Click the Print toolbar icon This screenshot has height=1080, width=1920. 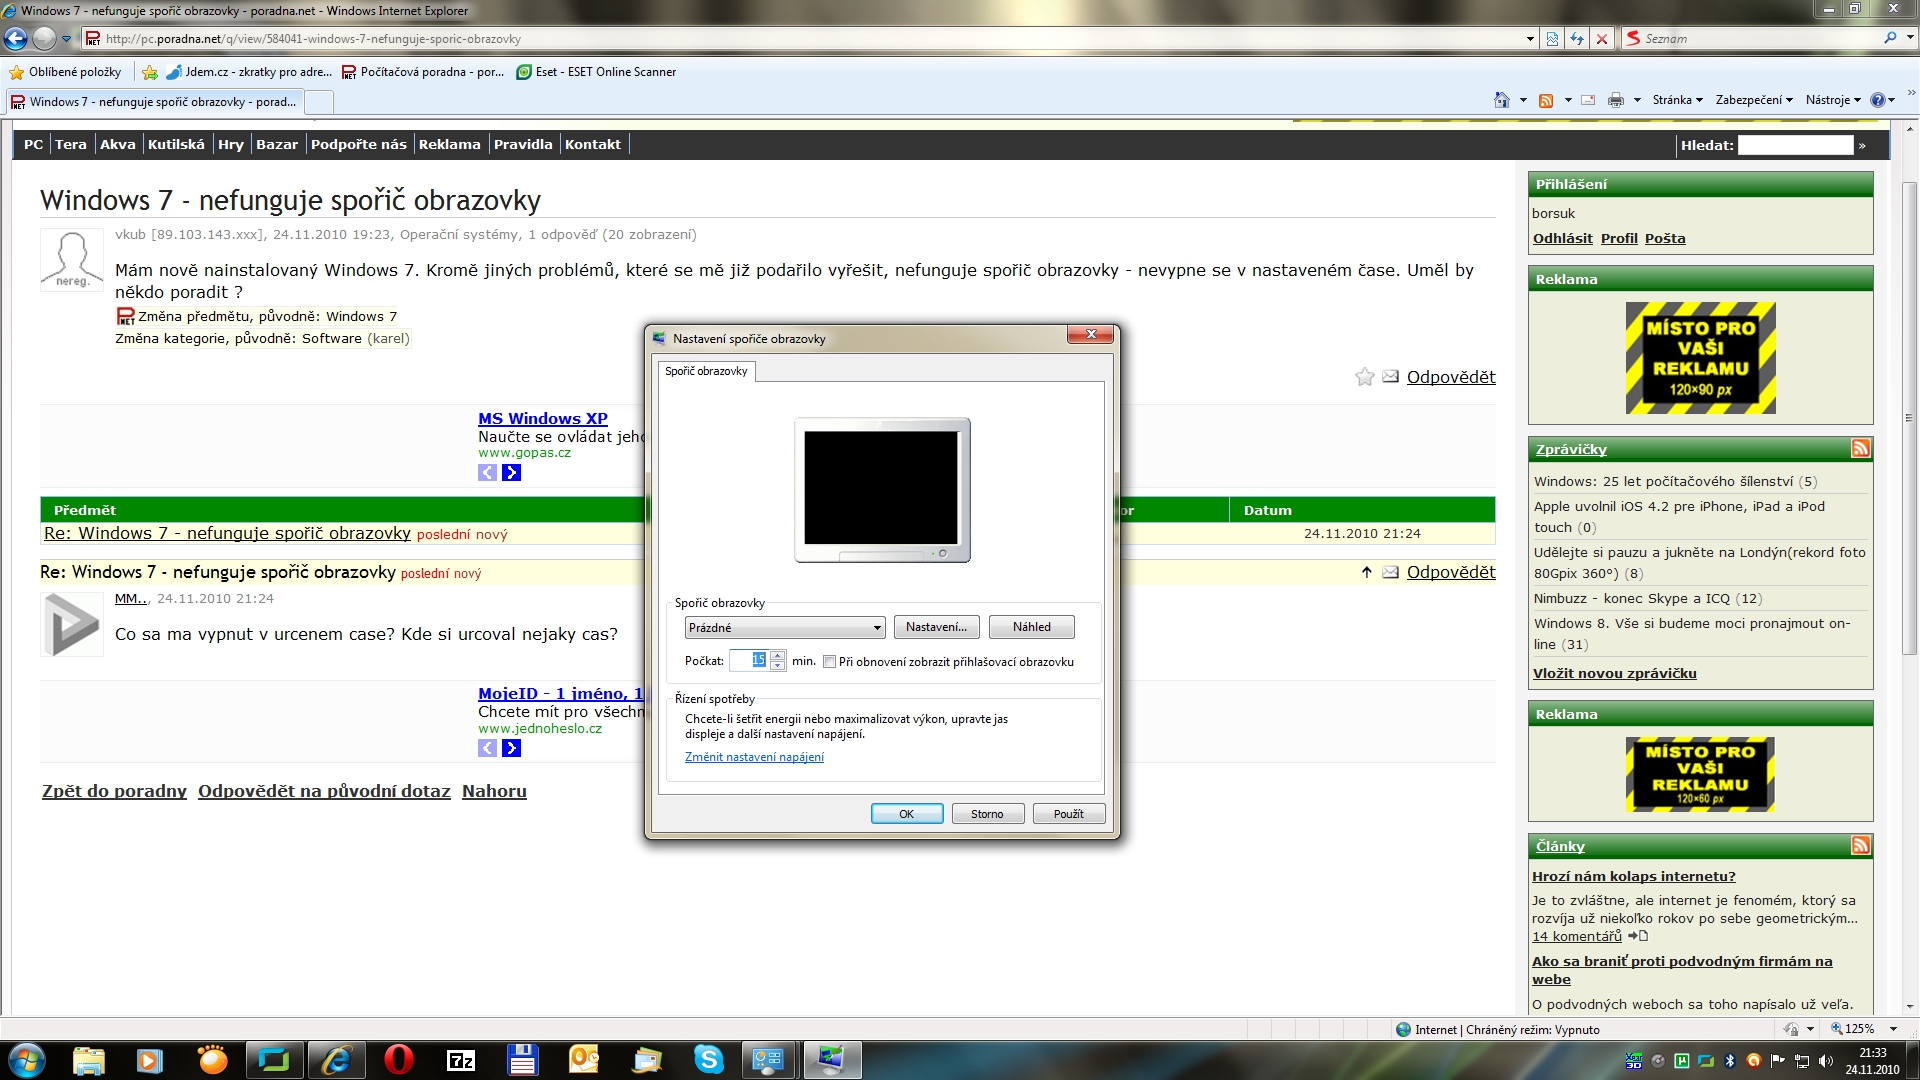click(1615, 100)
